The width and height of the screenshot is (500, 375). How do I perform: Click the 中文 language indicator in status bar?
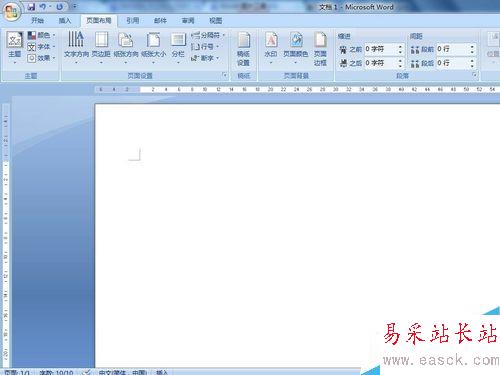[123, 372]
